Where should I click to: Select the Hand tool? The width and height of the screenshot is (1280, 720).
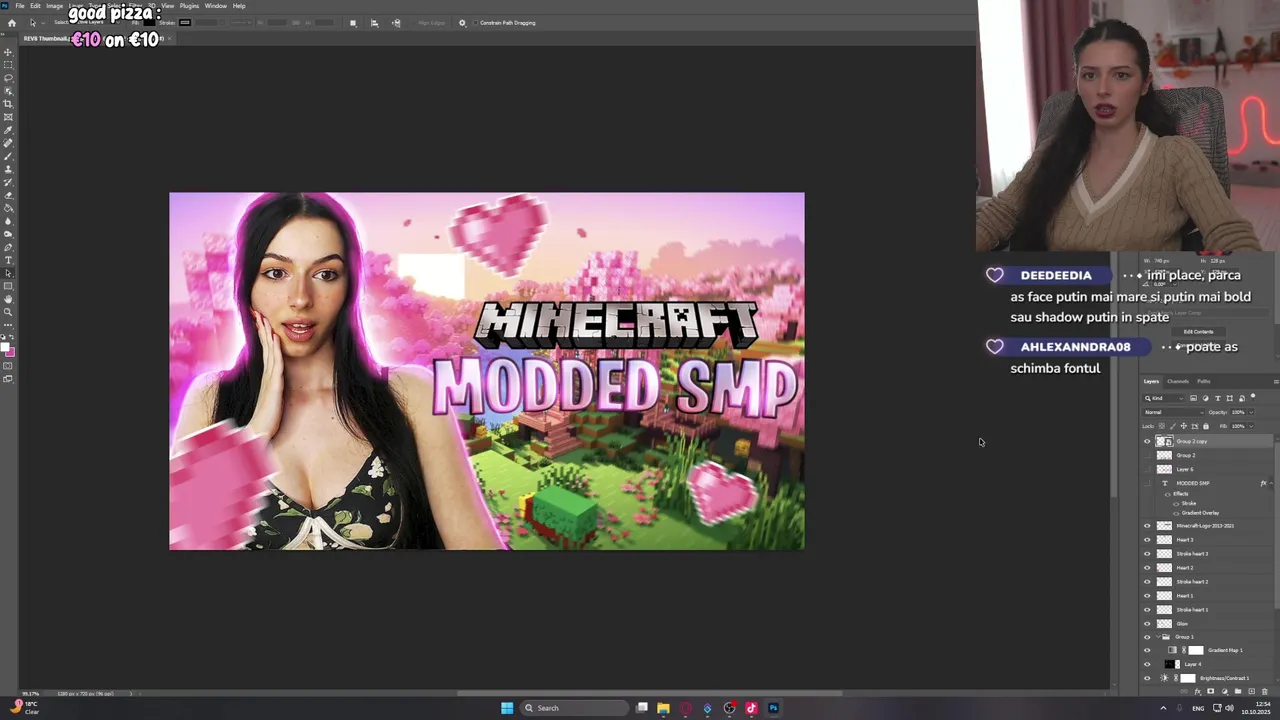pos(8,299)
